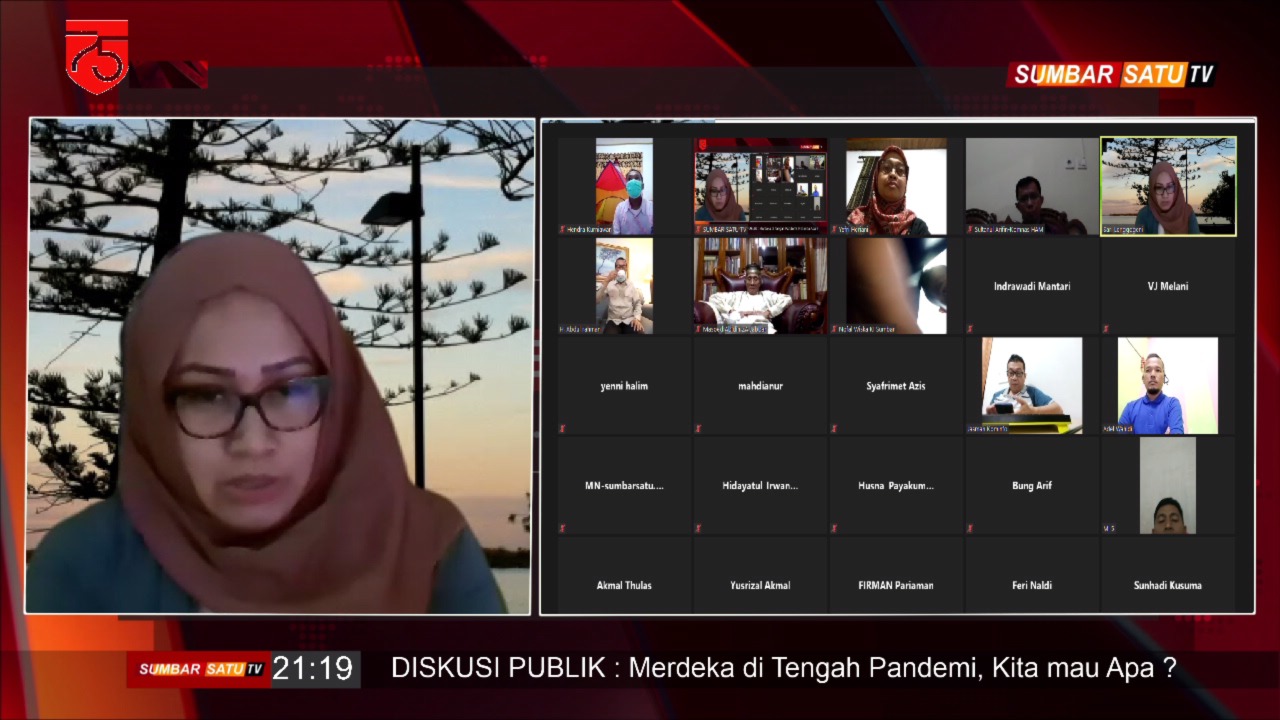The height and width of the screenshot is (720, 1280).
Task: Click the Sumbar Satu TV logo top right
Action: coord(1113,75)
